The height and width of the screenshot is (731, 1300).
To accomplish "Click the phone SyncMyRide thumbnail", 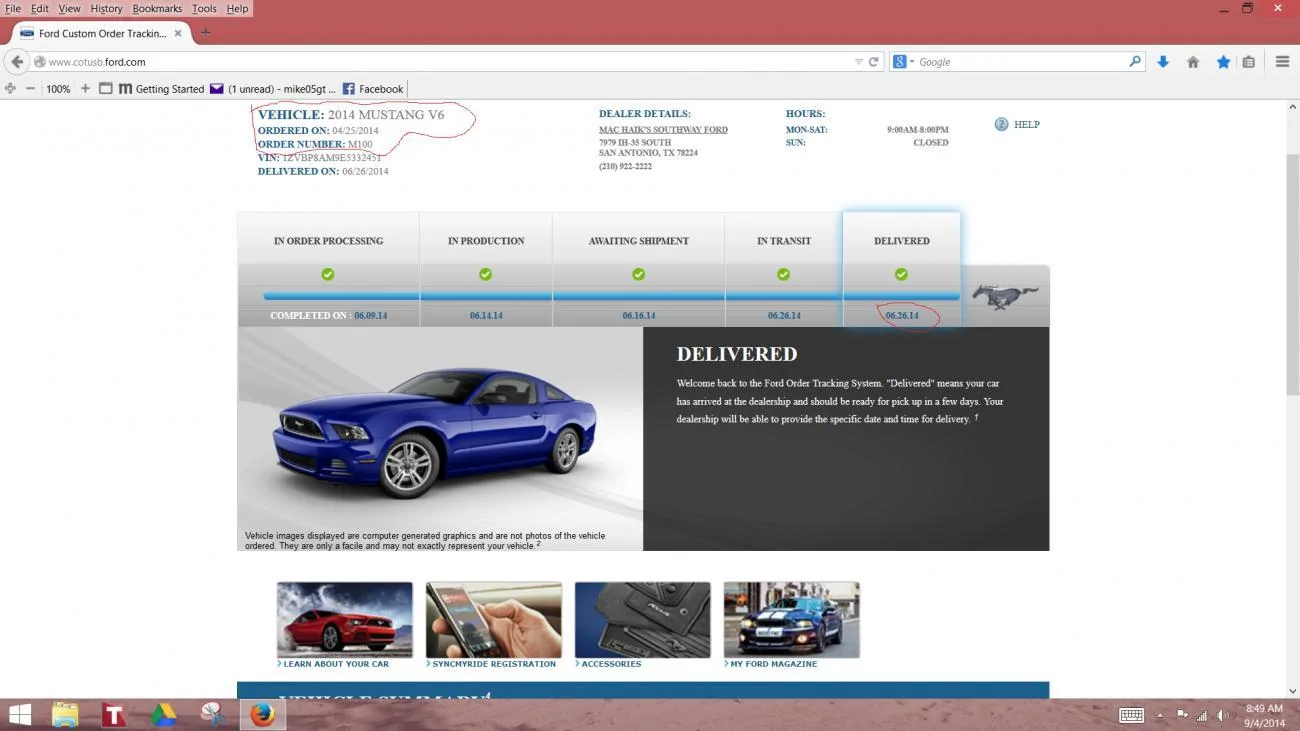I will pyautogui.click(x=494, y=620).
